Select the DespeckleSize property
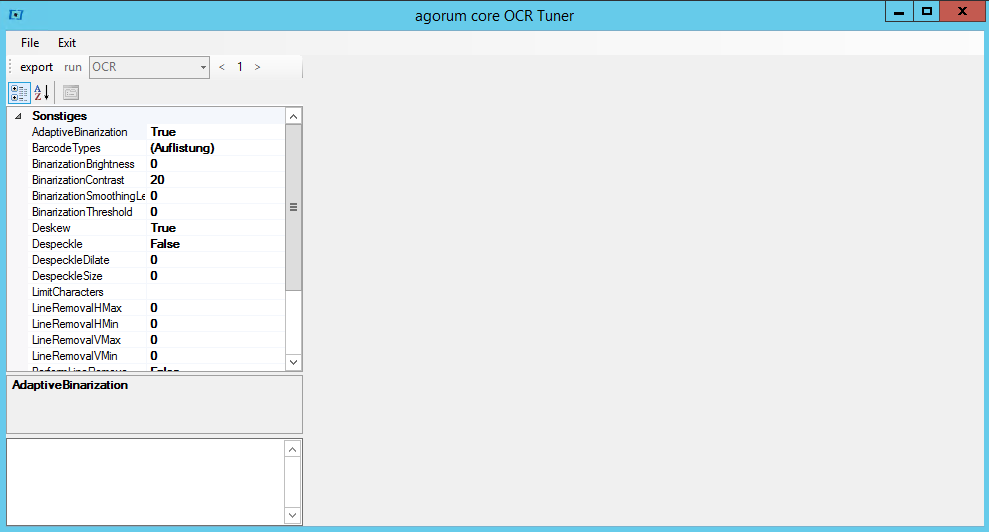This screenshot has width=989, height=532. [67, 276]
